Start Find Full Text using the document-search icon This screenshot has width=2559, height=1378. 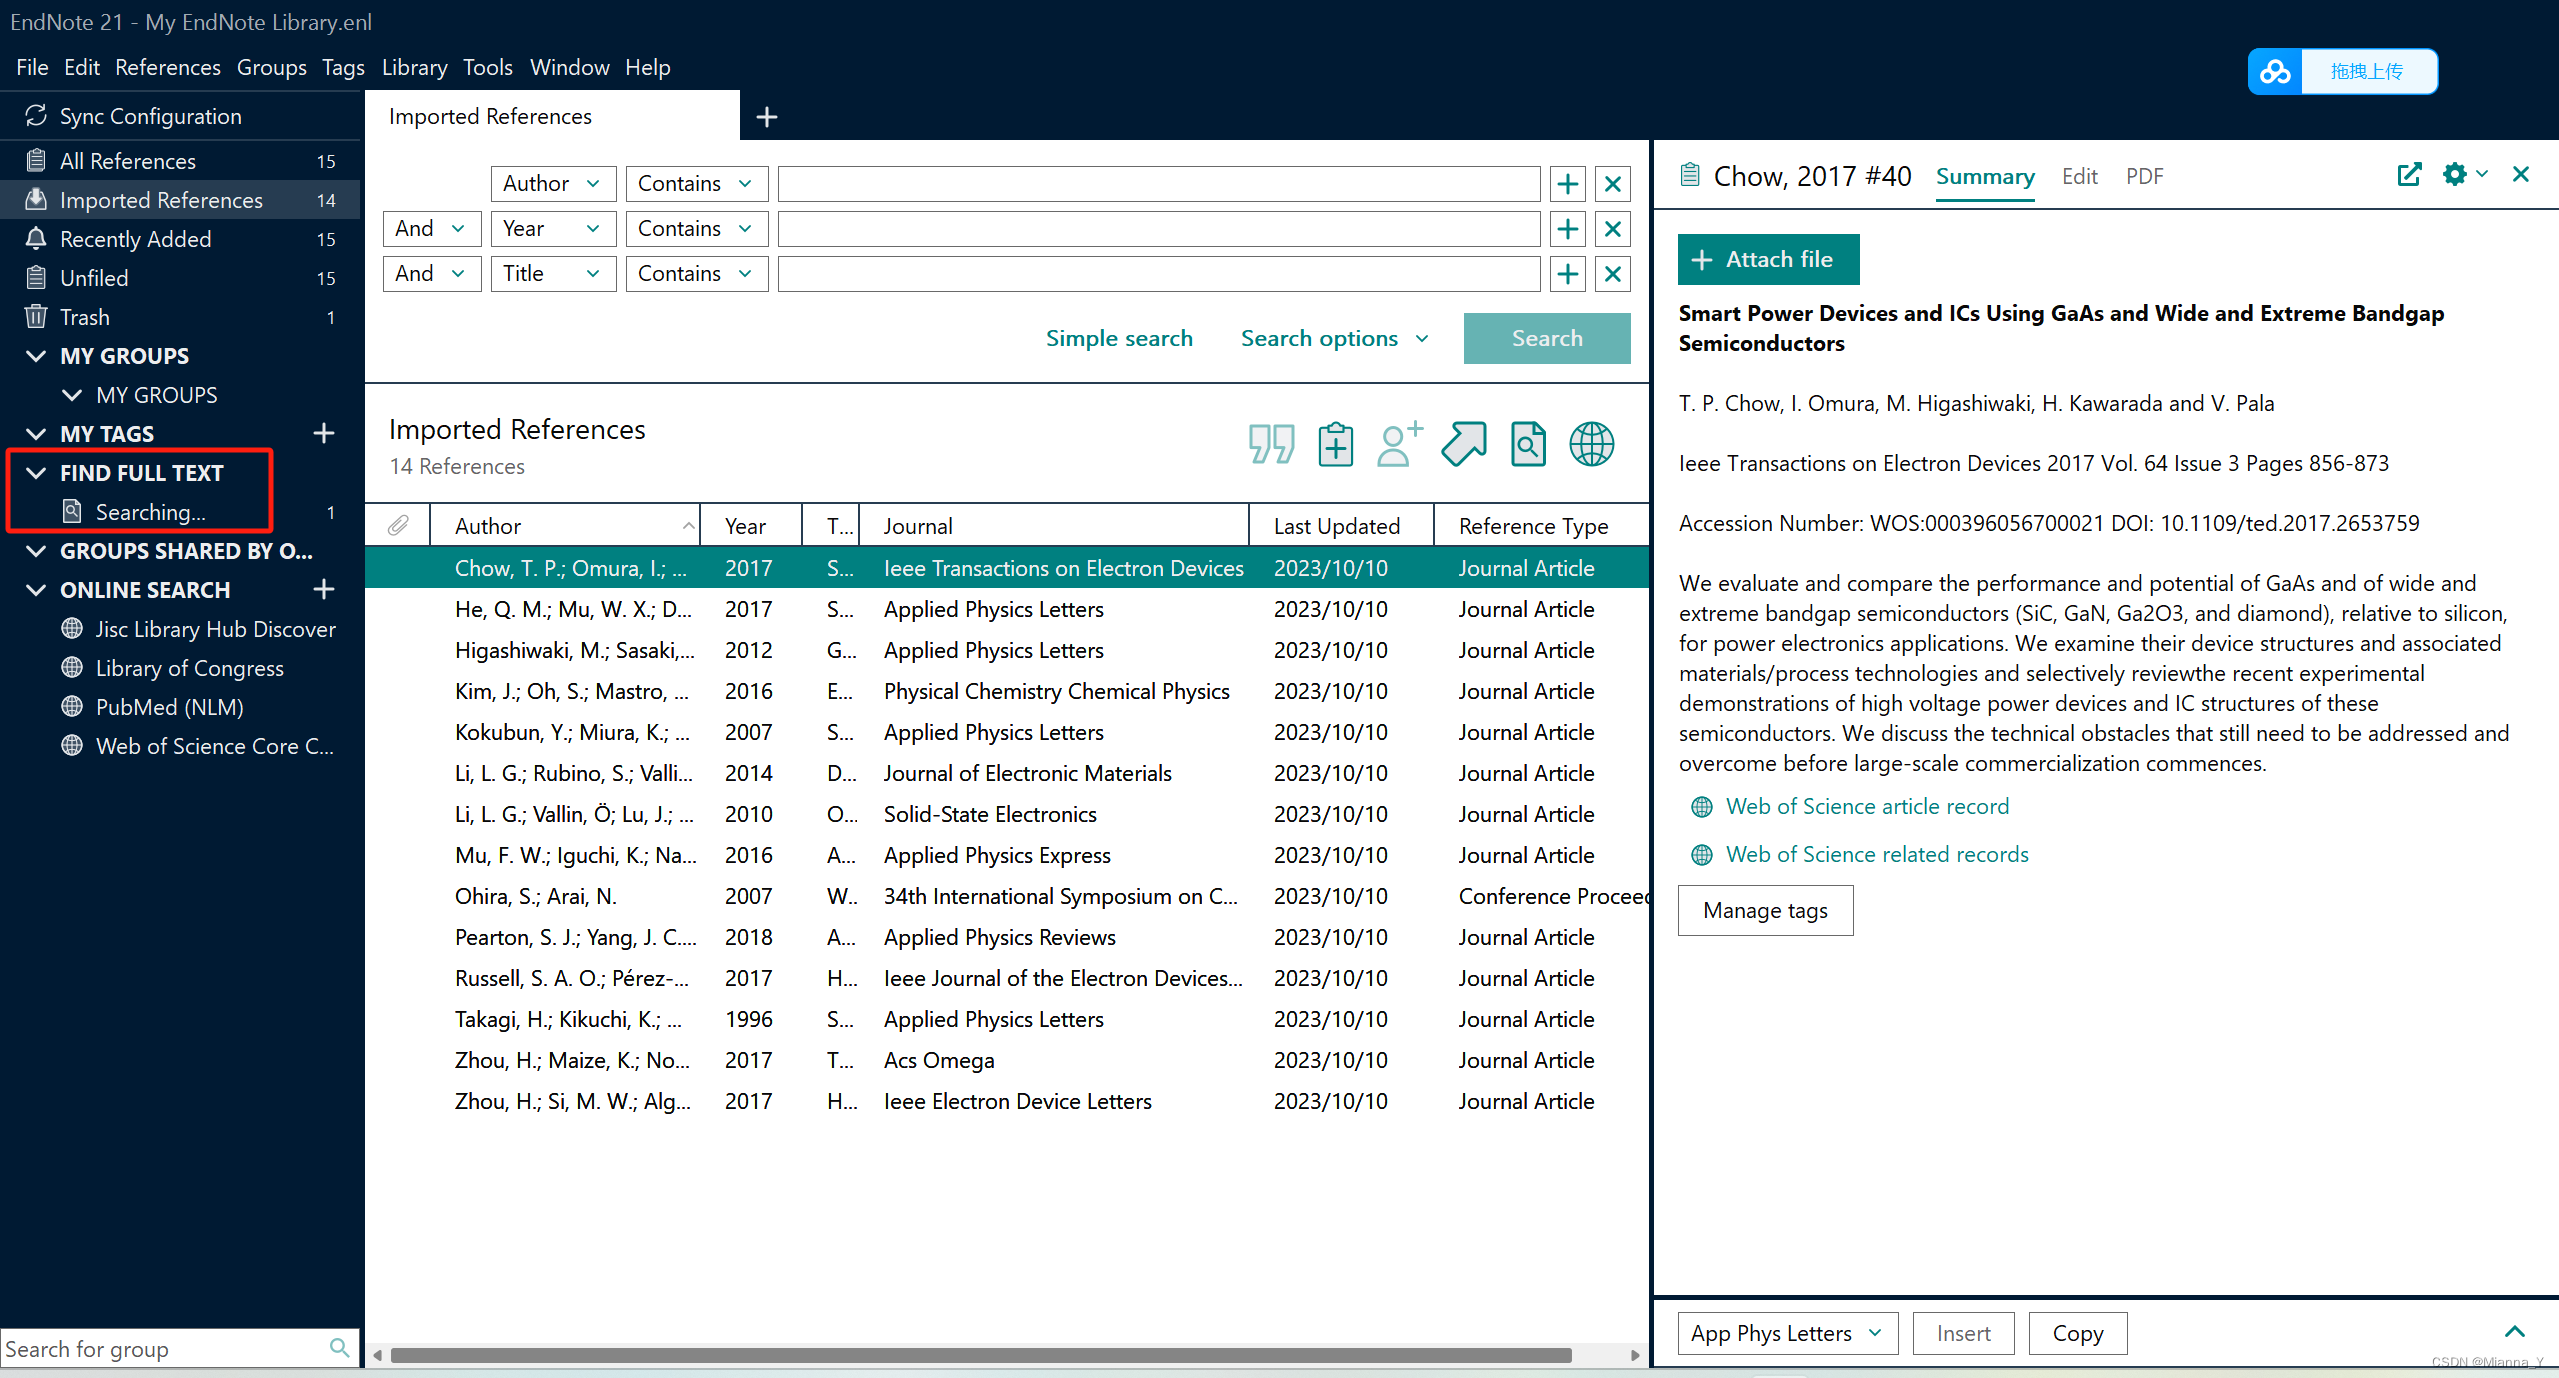1527,444
